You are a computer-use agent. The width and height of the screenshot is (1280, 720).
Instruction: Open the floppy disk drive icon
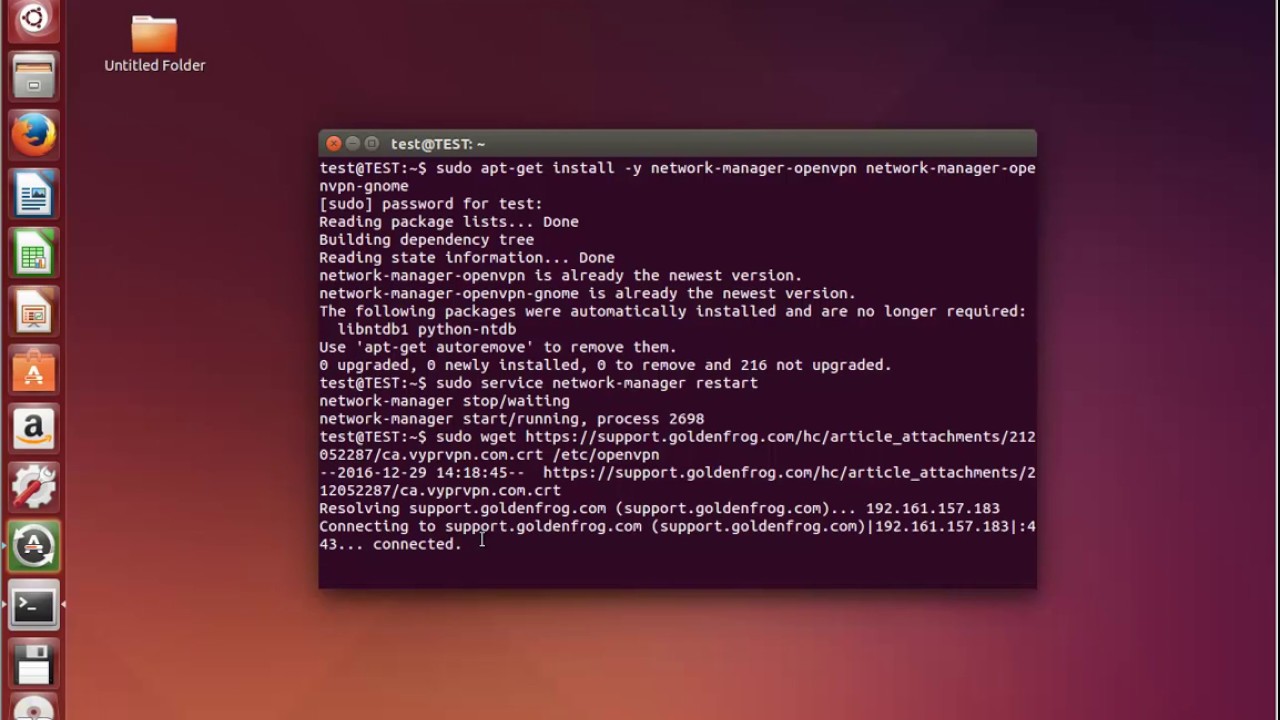pos(33,665)
